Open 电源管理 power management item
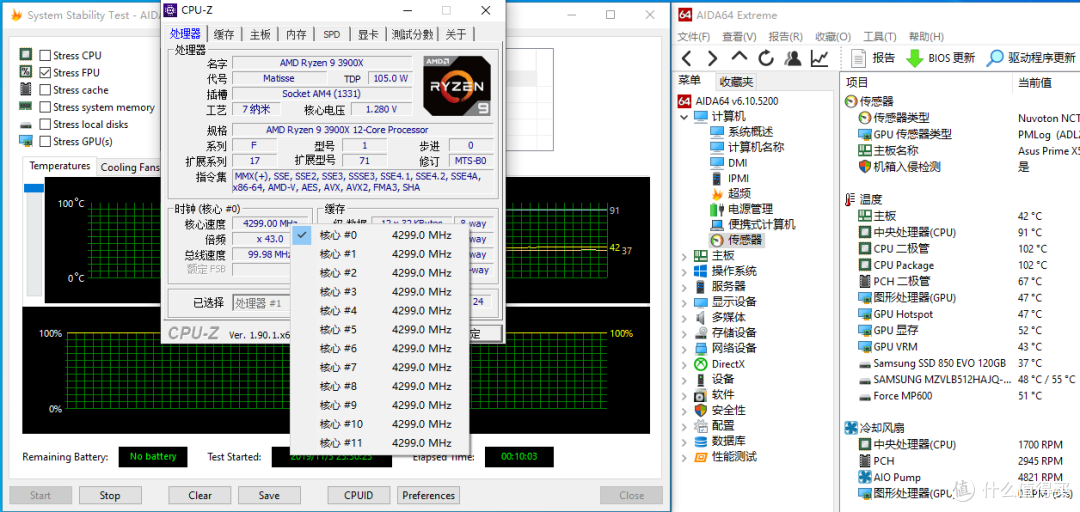This screenshot has height=512, width=1080. (741, 209)
